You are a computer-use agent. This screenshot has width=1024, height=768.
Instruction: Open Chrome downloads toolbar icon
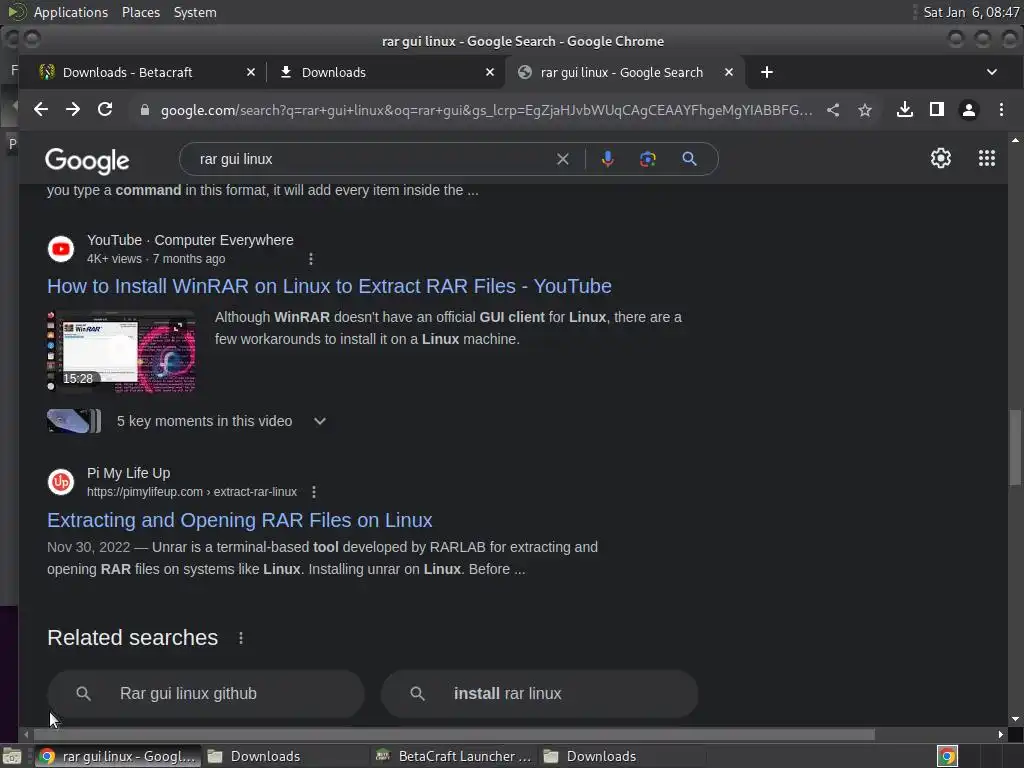(904, 110)
